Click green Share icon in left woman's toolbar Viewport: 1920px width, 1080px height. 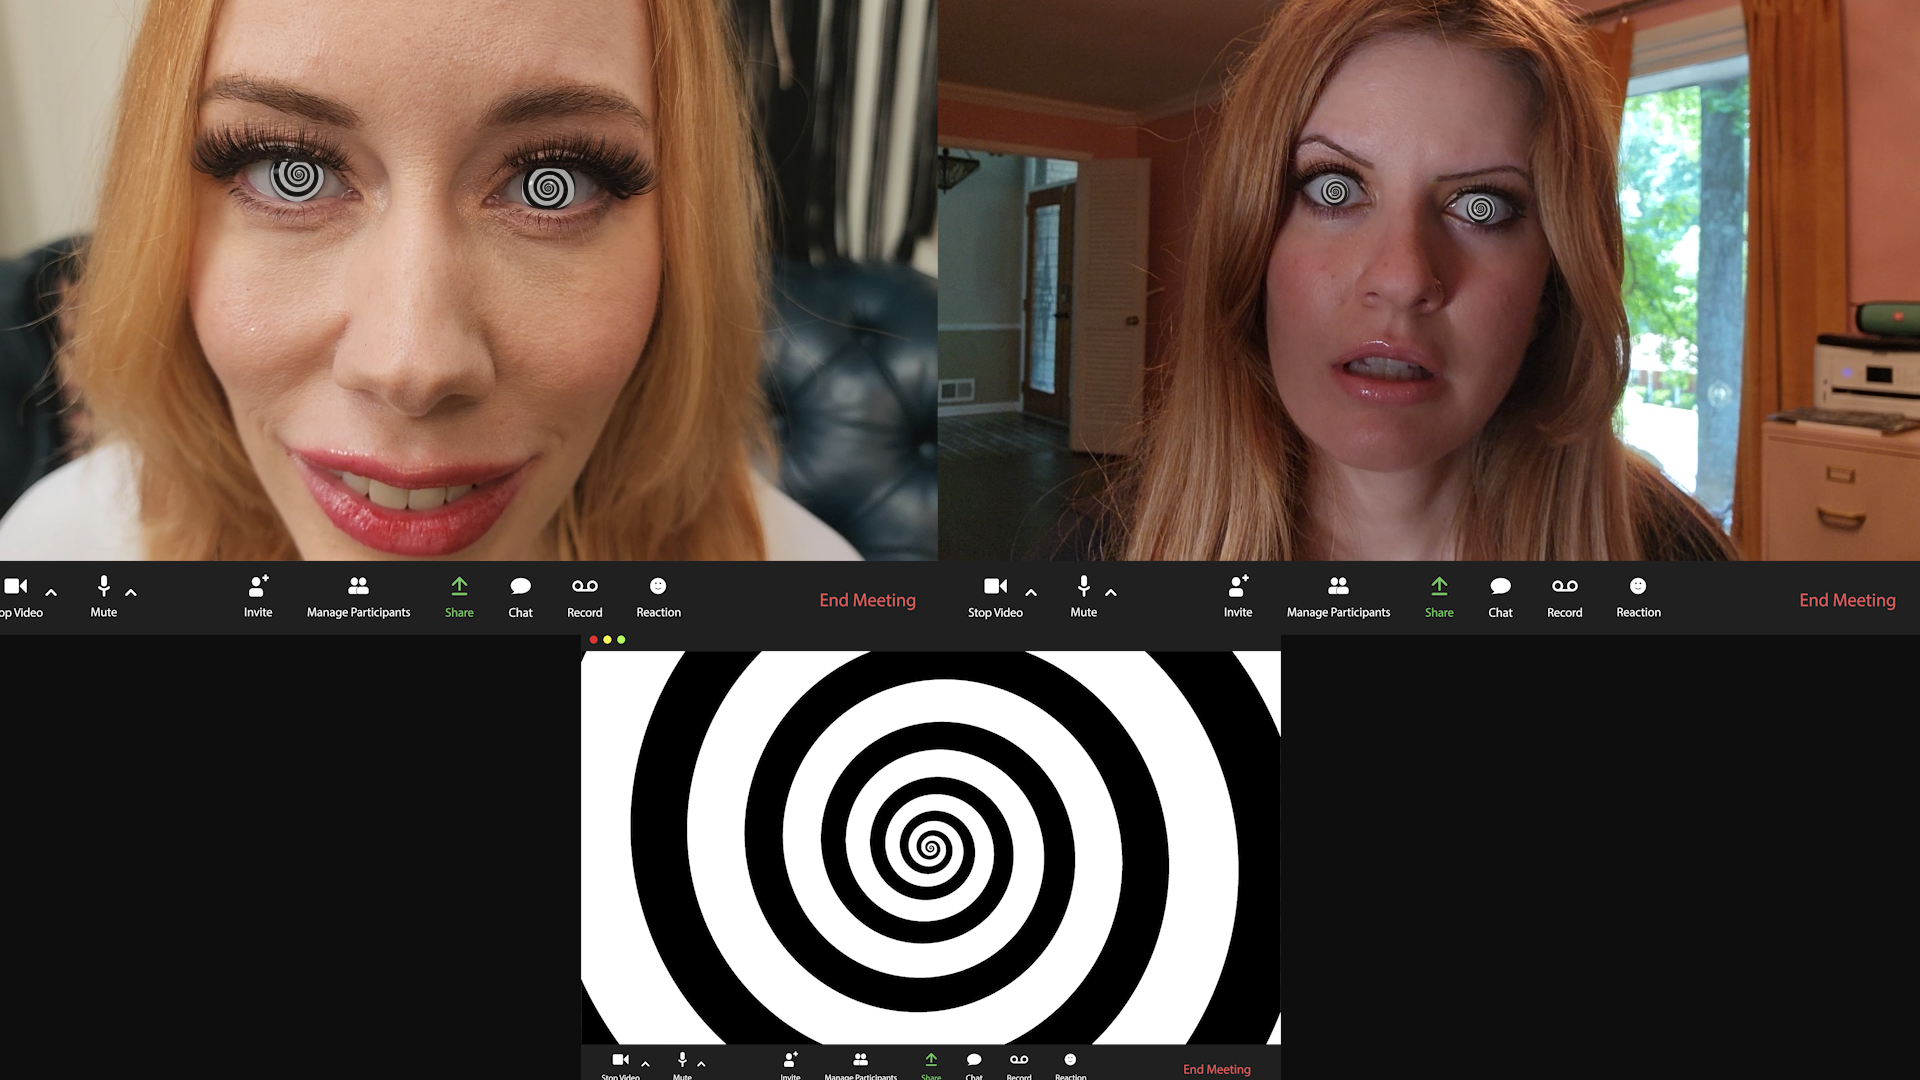point(459,587)
